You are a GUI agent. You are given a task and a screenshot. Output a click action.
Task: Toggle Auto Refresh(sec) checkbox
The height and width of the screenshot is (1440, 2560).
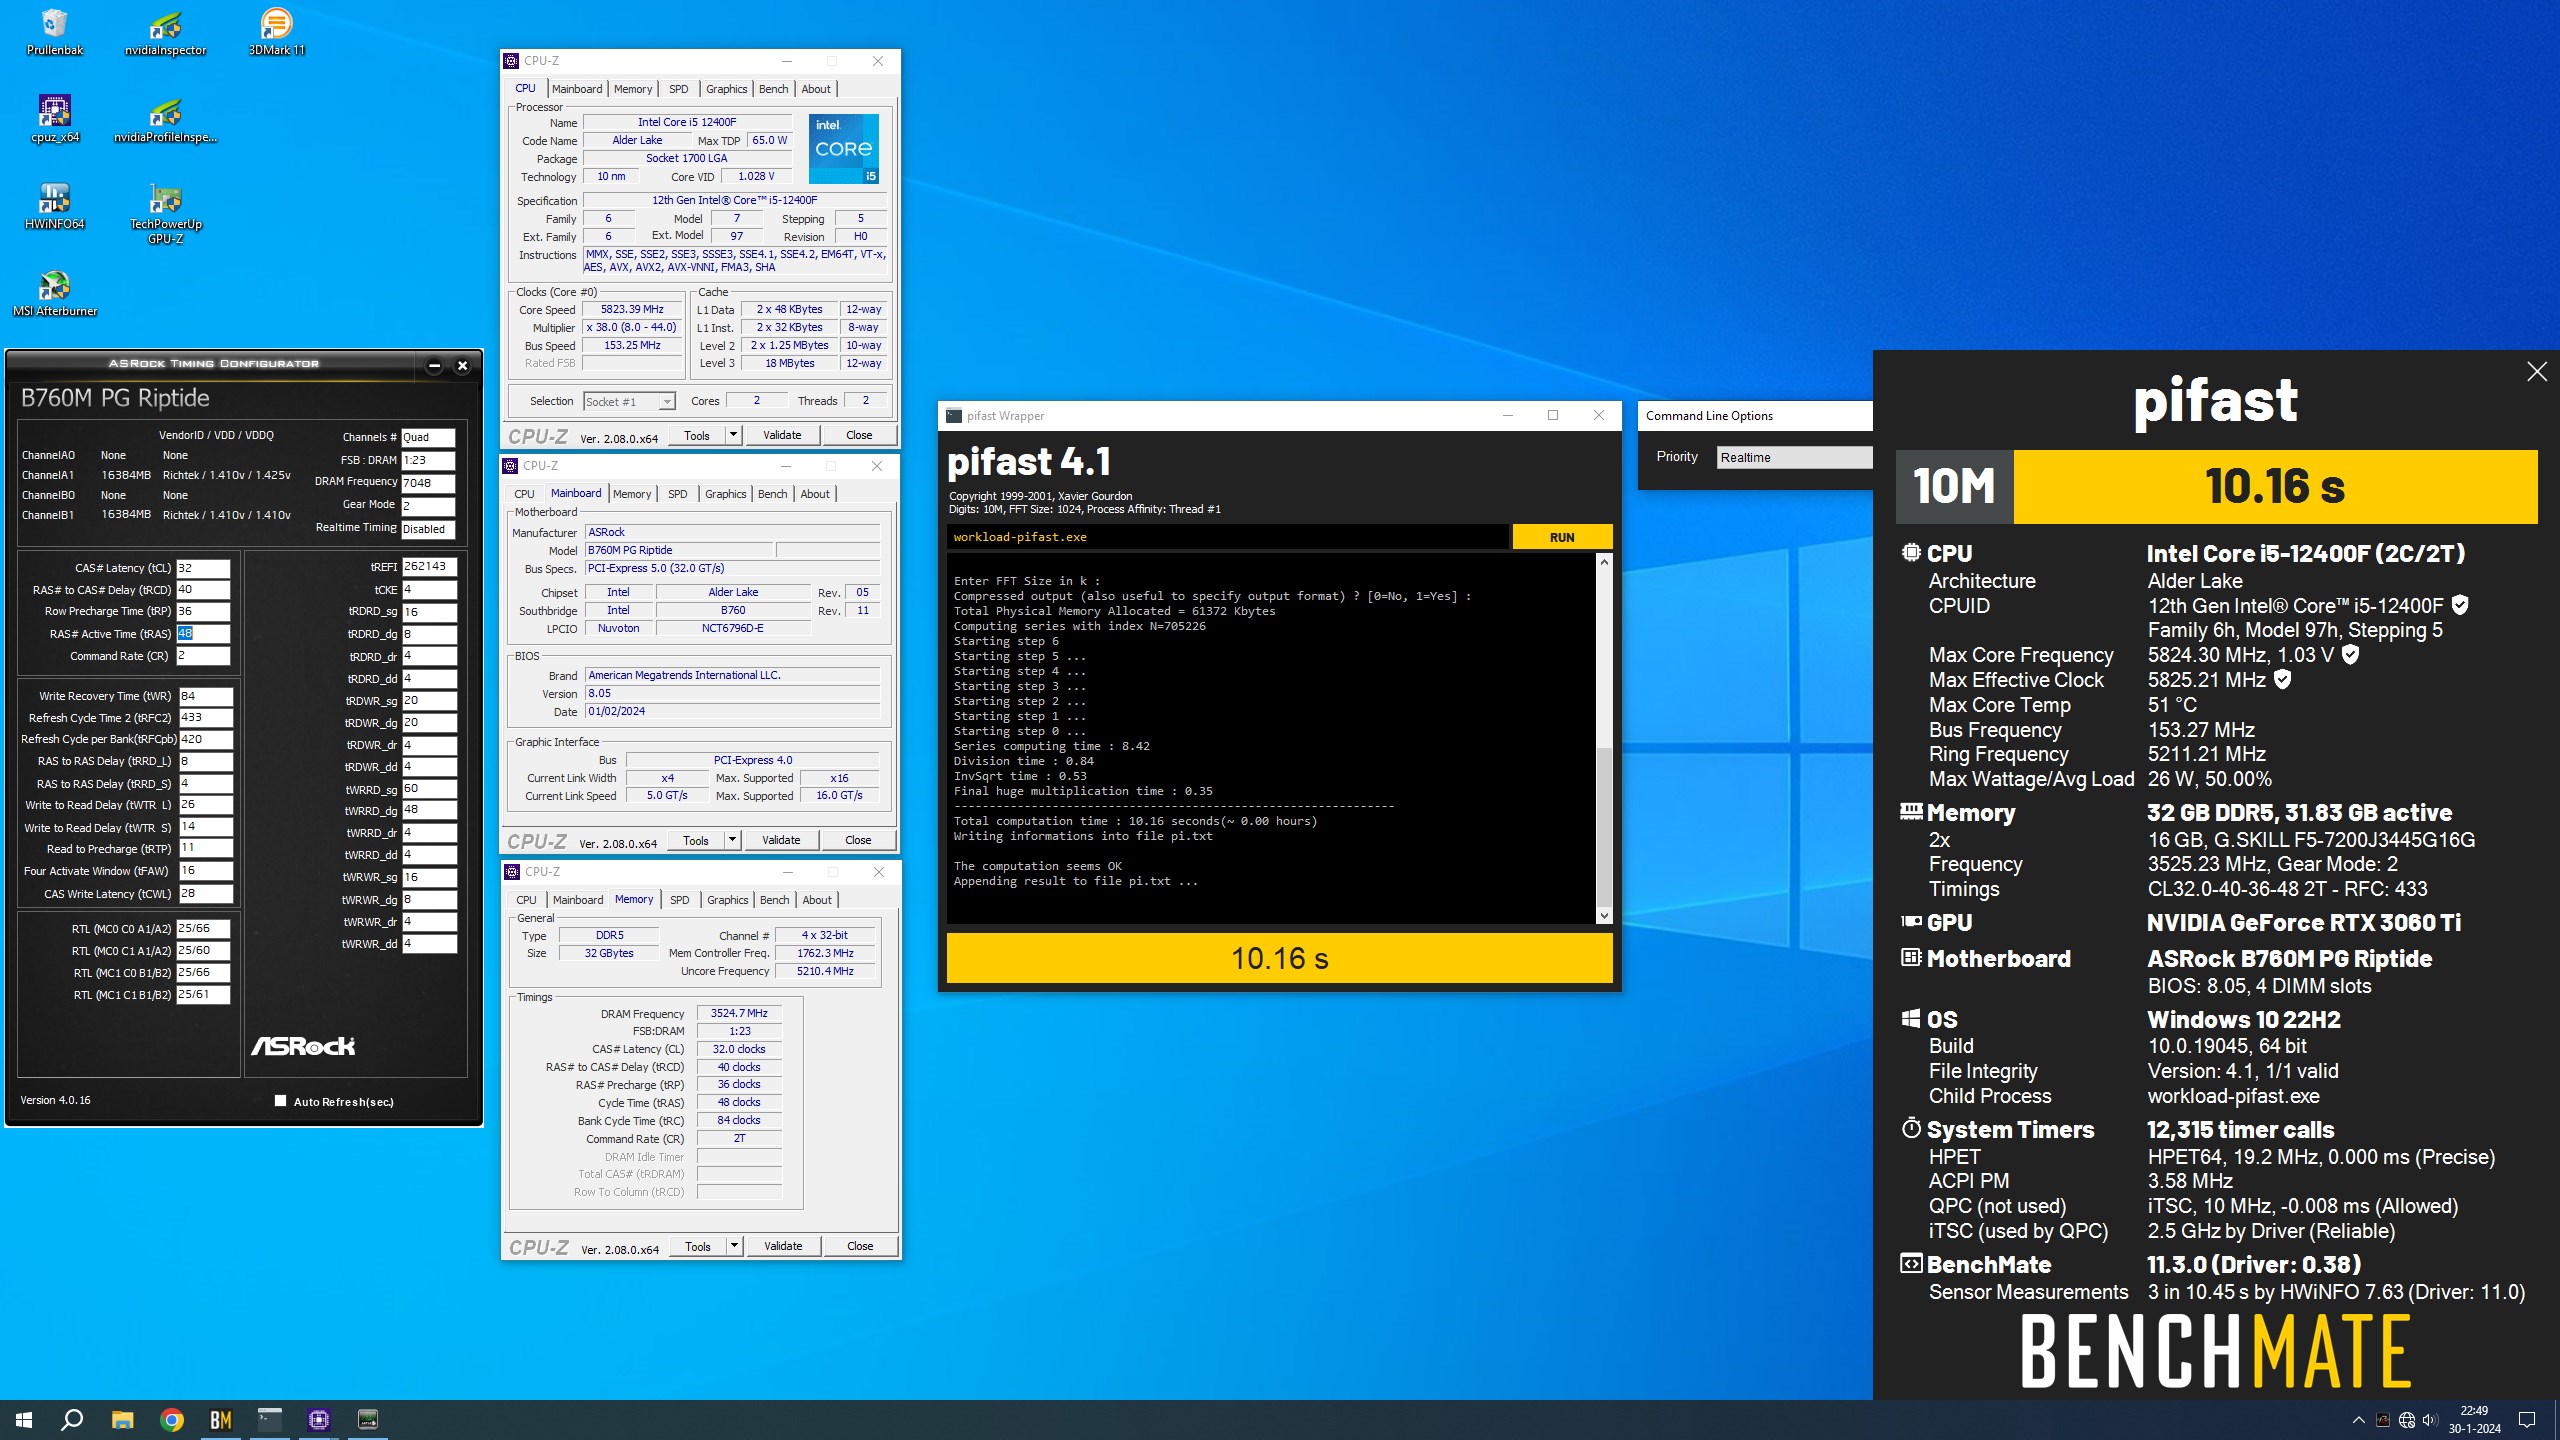point(280,1101)
